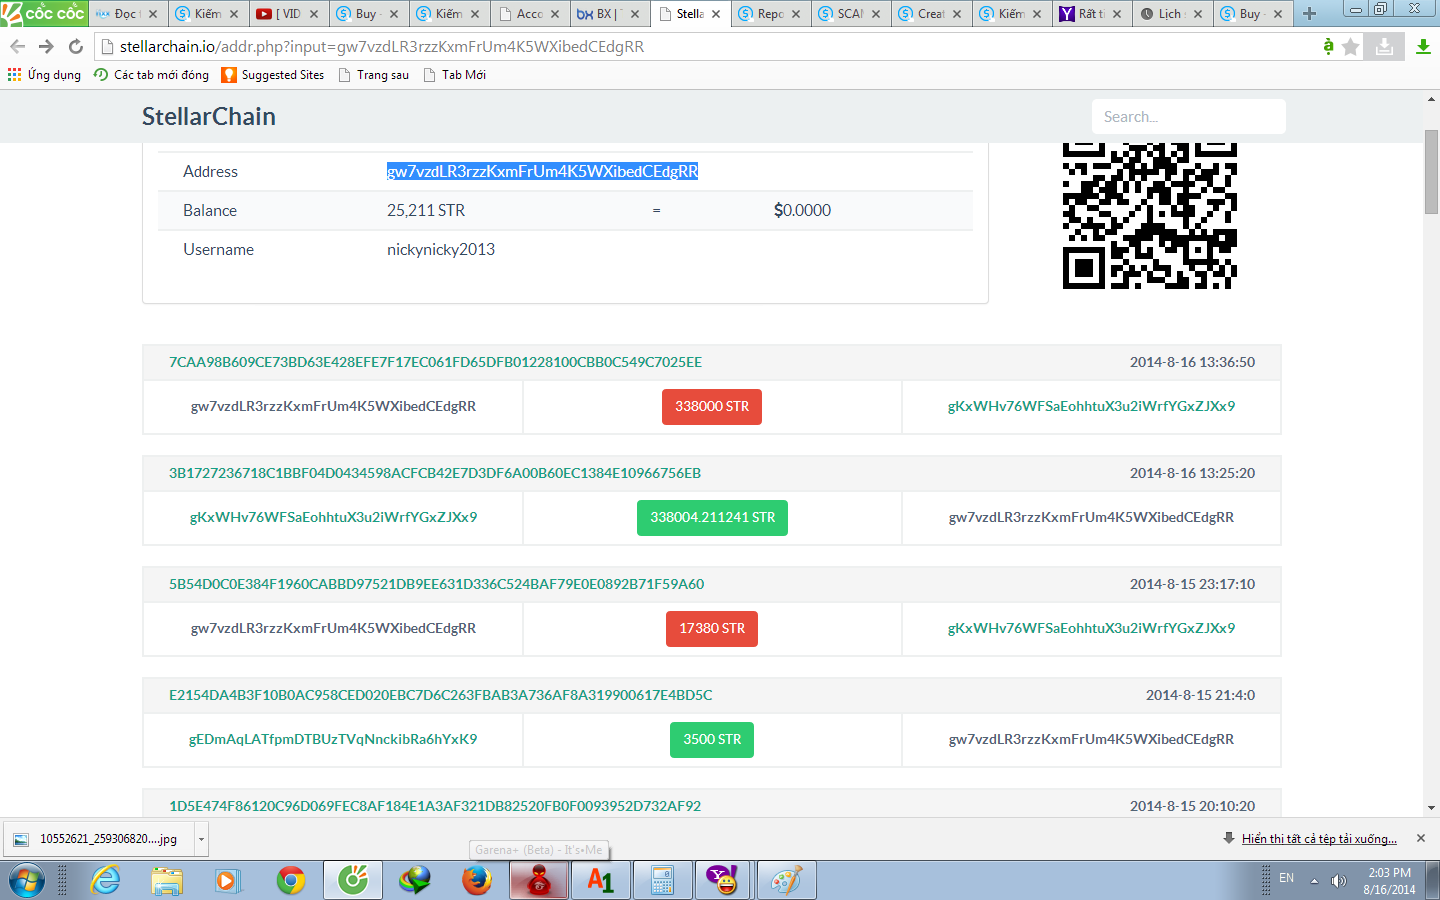Open Paint from taskbar
This screenshot has width=1440, height=900.
(787, 881)
